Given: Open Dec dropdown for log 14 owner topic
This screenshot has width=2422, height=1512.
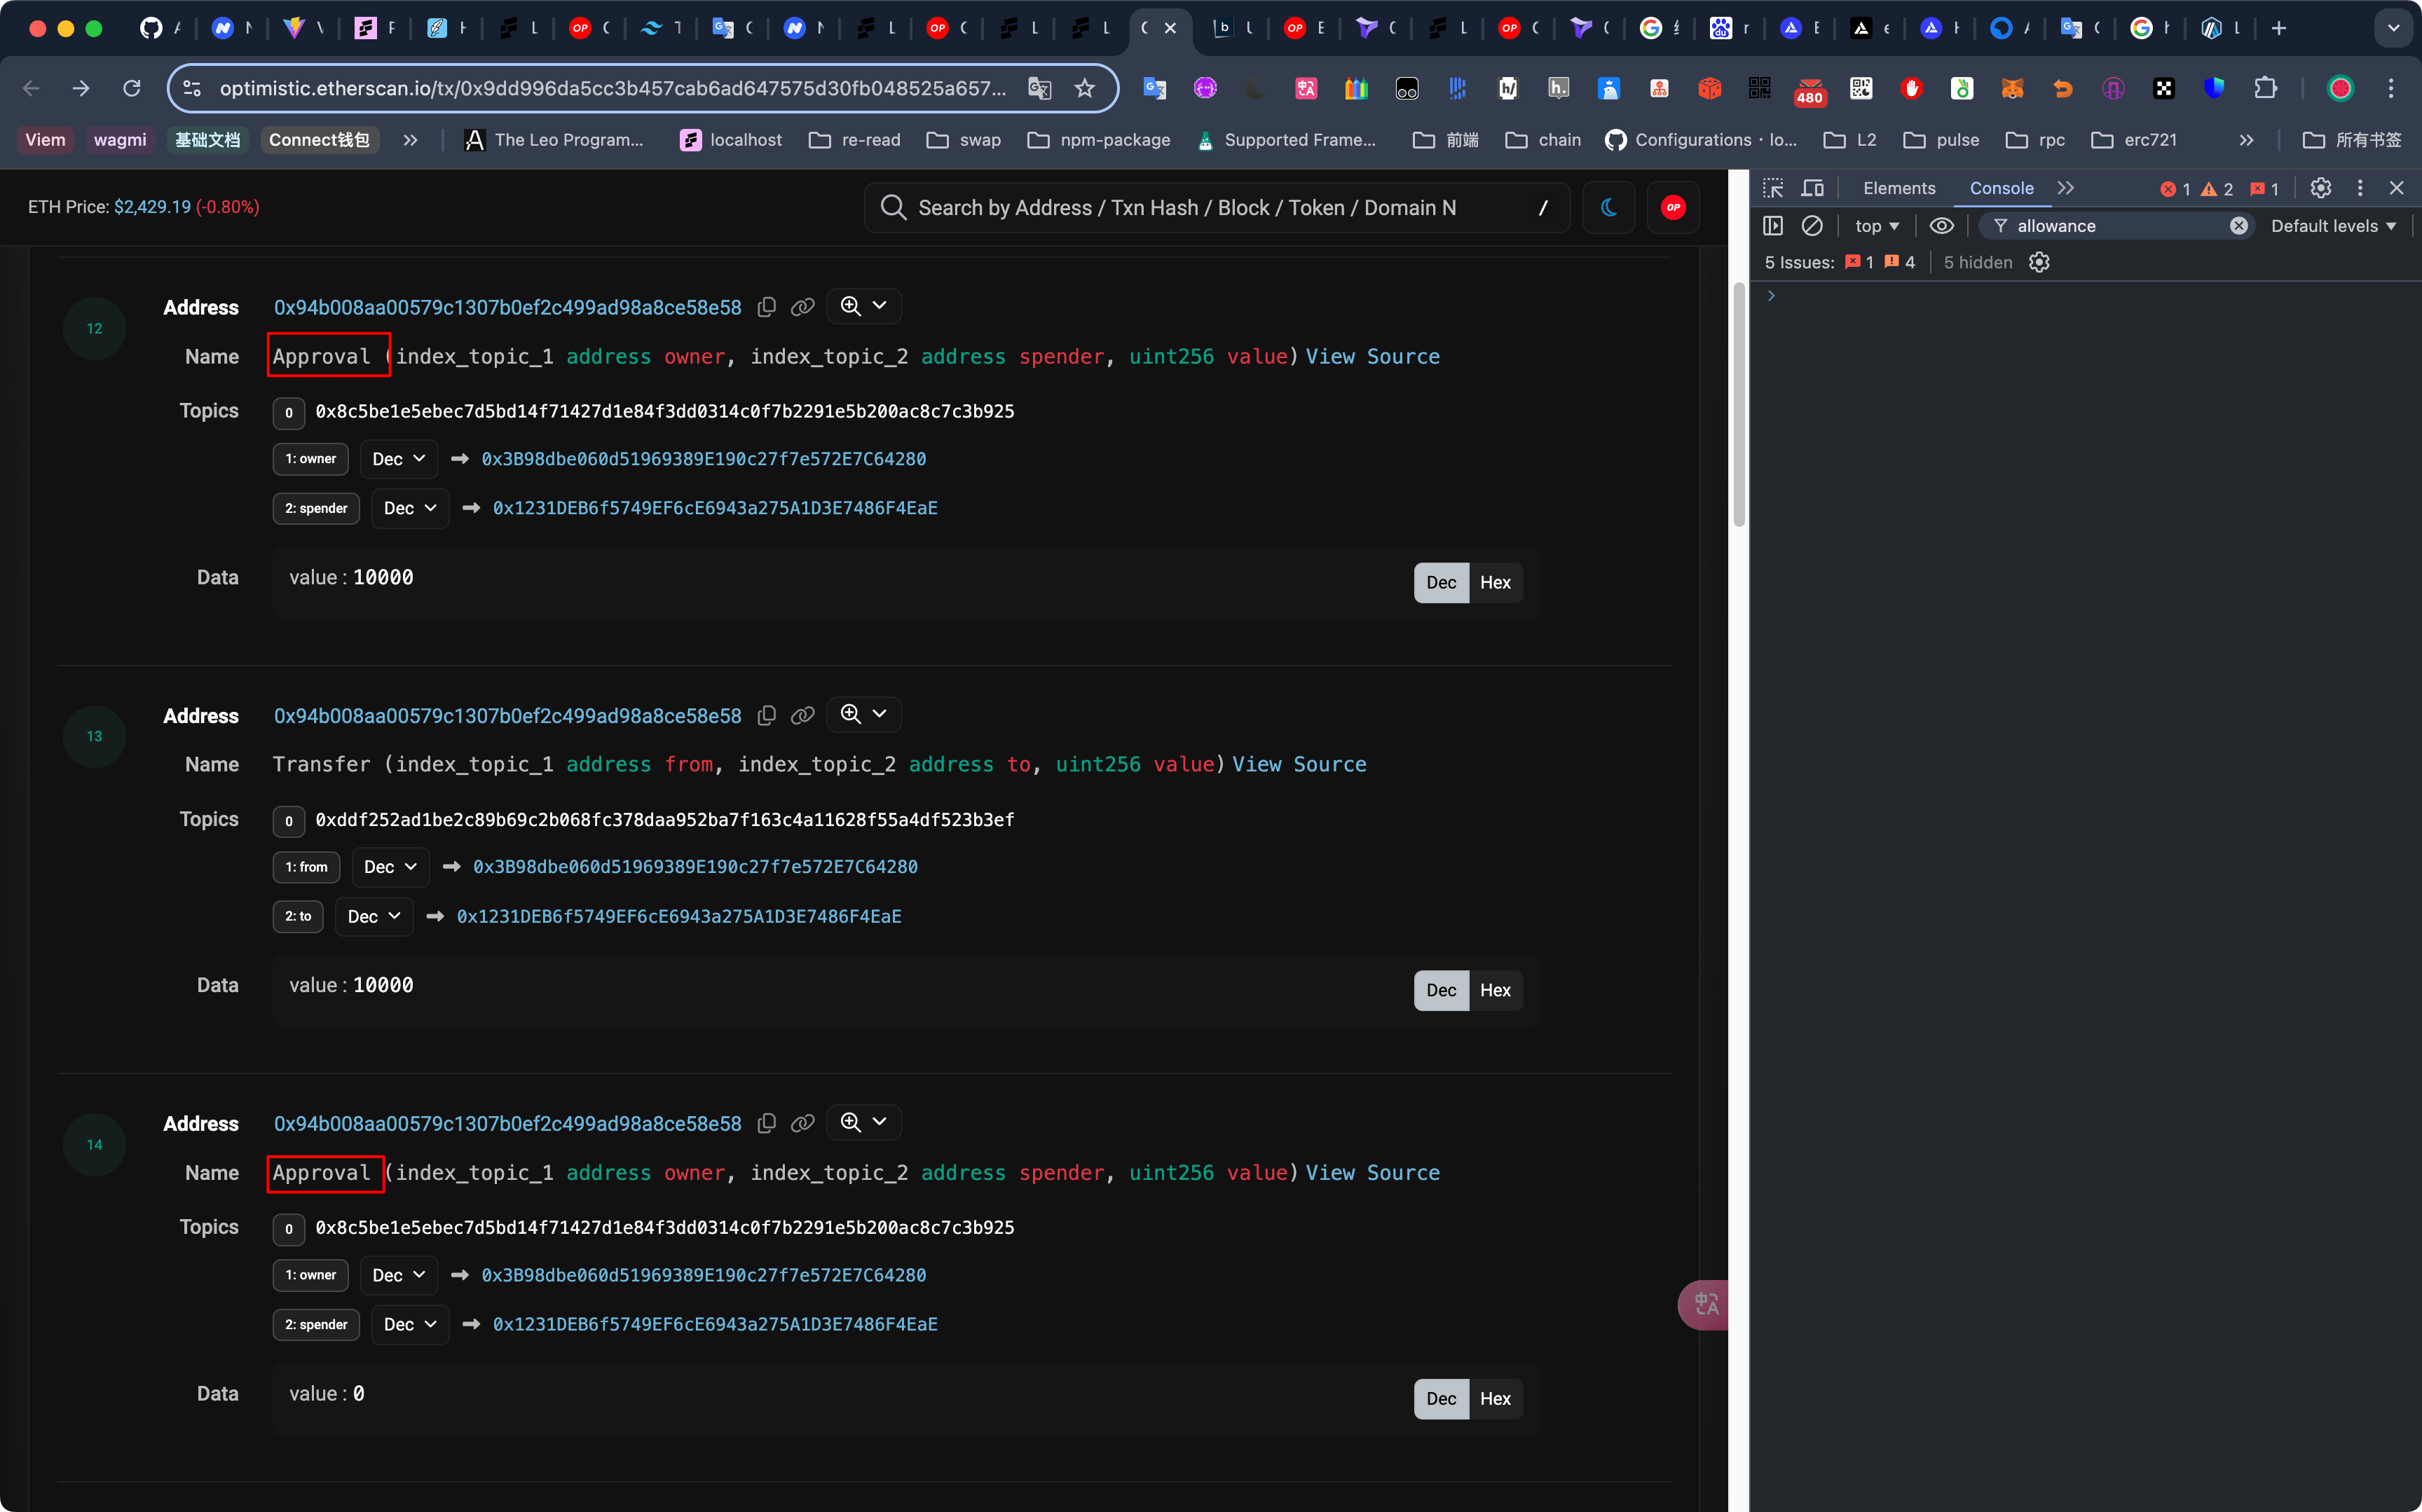Looking at the screenshot, I should (x=399, y=1275).
